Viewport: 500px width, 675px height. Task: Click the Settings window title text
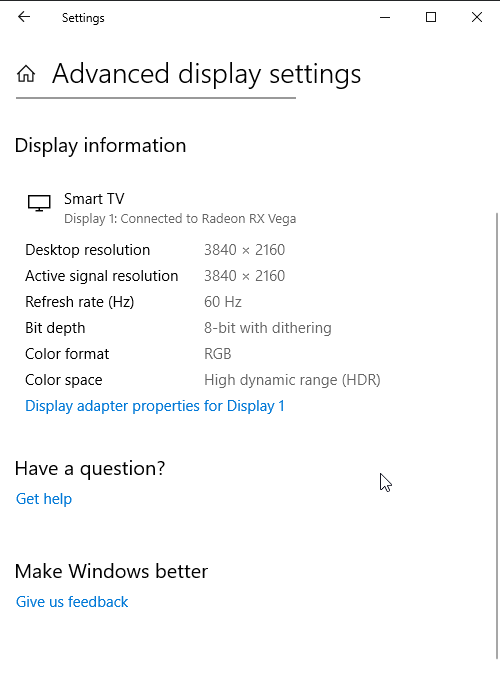click(x=83, y=18)
